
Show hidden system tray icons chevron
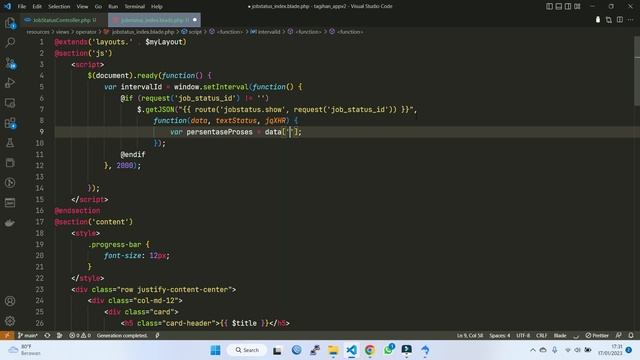click(533, 350)
